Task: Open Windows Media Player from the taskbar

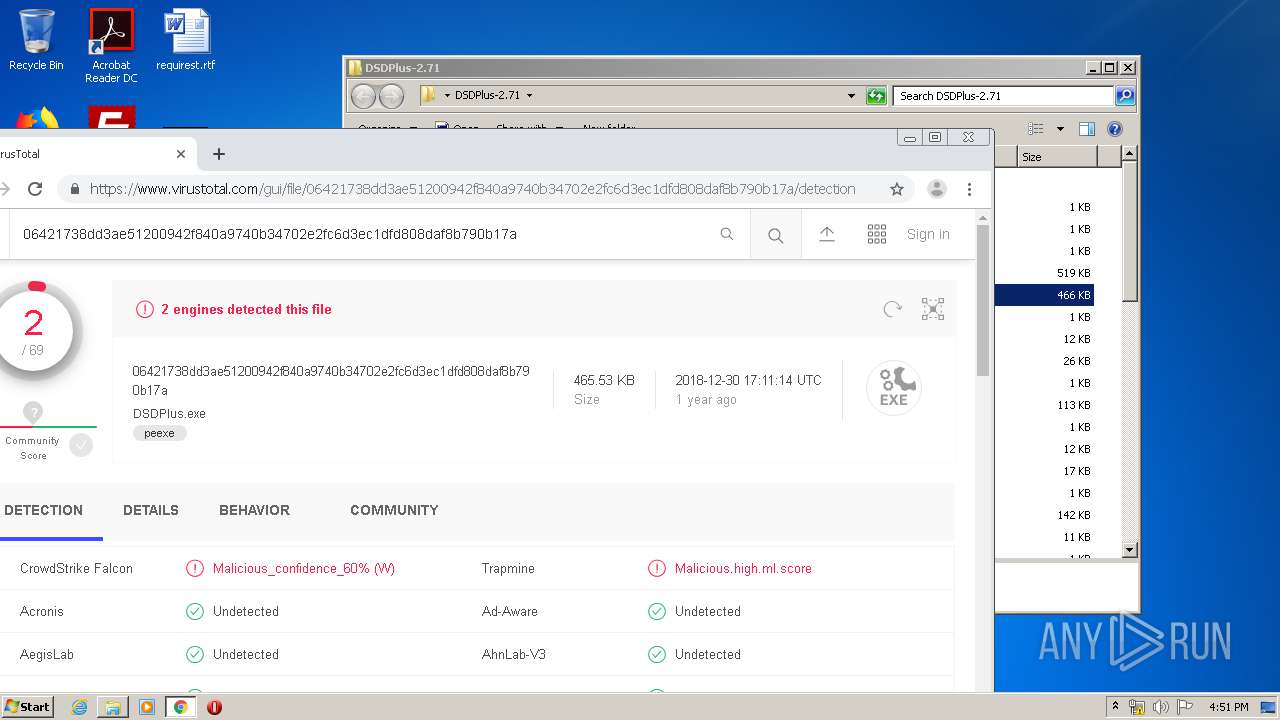Action: pyautogui.click(x=147, y=707)
